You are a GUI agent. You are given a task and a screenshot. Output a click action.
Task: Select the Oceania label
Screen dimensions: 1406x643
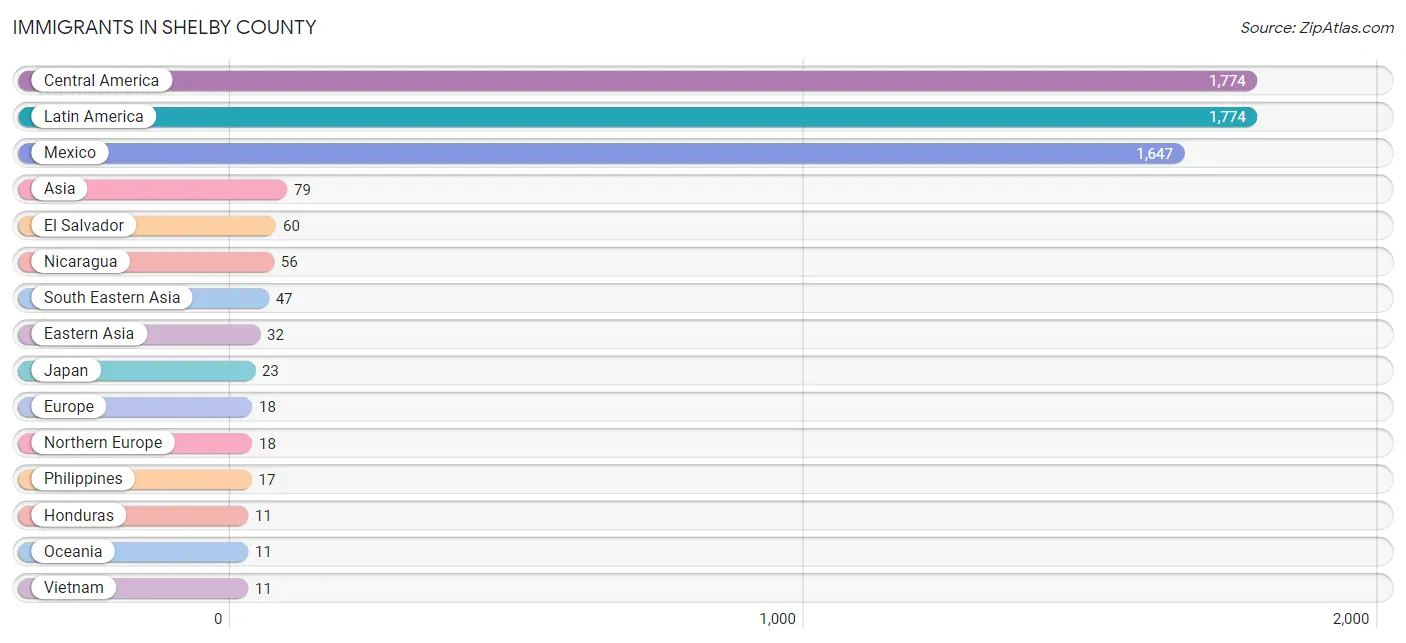tap(73, 552)
